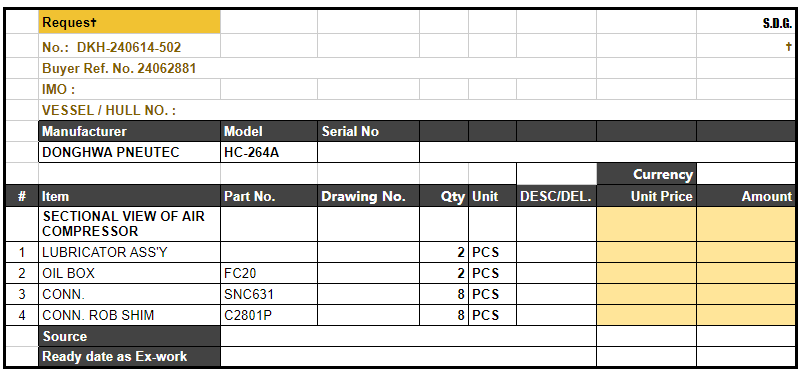Viewport: 799px width, 373px height.
Task: Click the C2801P part number cell
Action: click(269, 315)
